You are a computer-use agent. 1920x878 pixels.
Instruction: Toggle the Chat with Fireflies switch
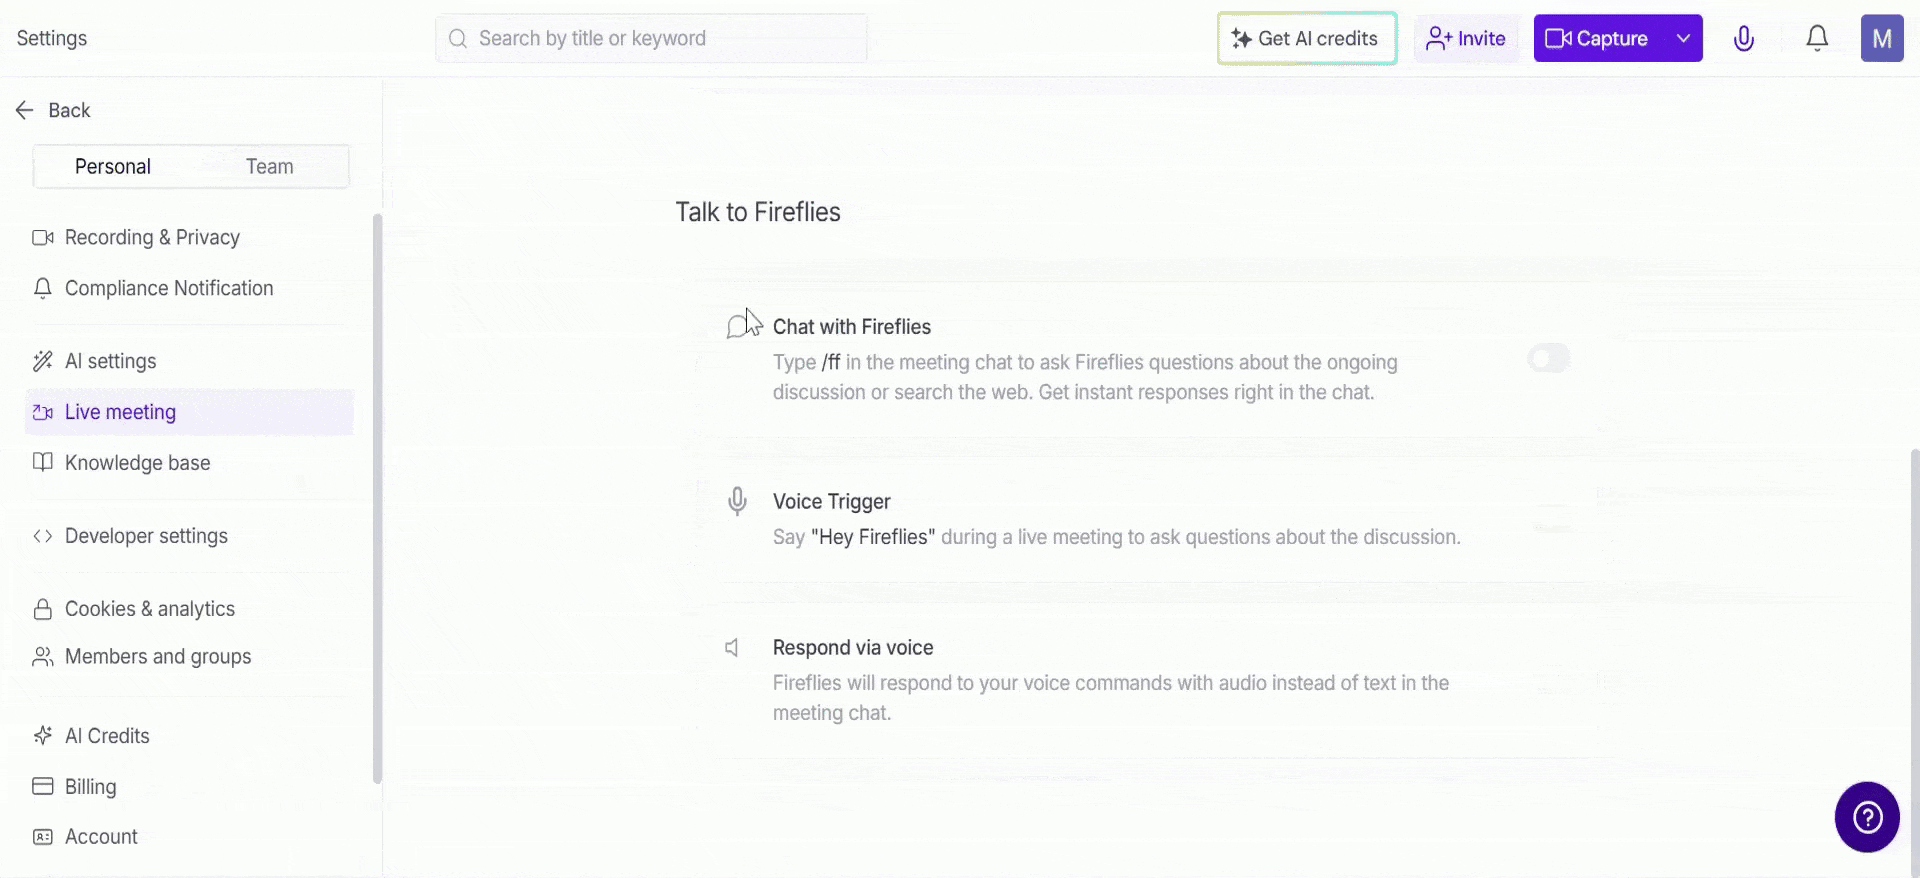[1548, 358]
